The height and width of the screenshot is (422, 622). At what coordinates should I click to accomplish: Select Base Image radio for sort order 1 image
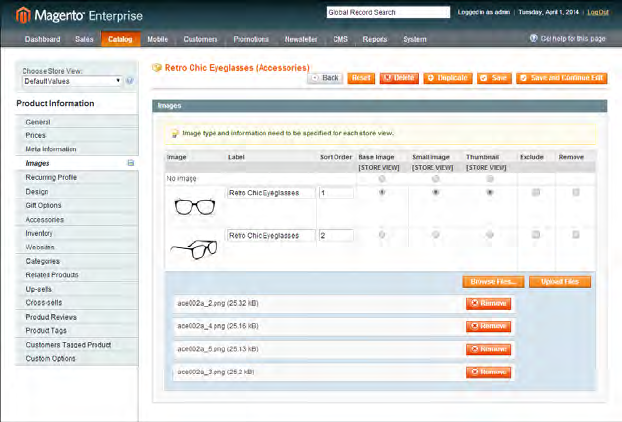click(382, 192)
